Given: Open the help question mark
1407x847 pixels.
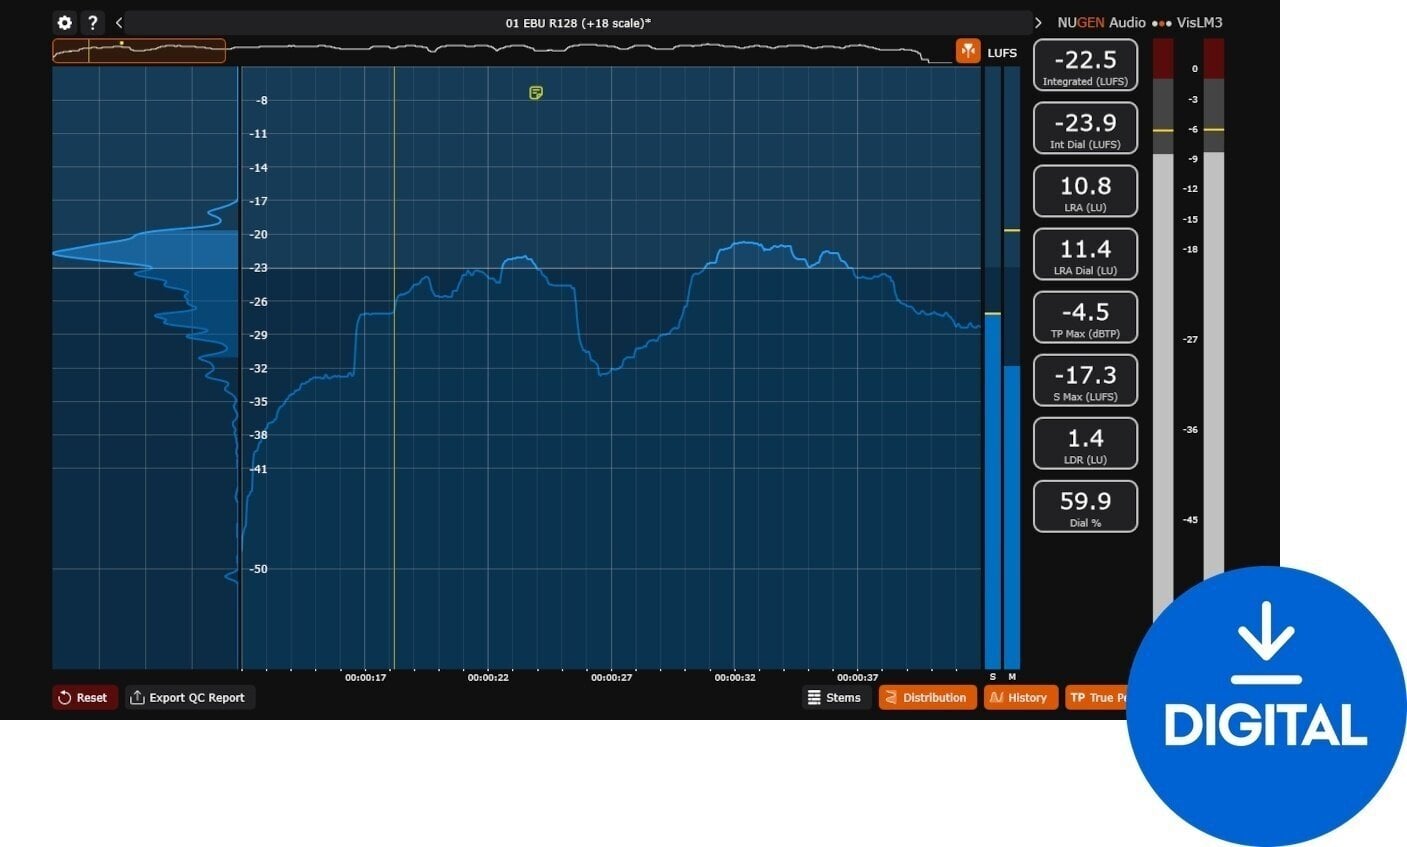Looking at the screenshot, I should tap(92, 22).
